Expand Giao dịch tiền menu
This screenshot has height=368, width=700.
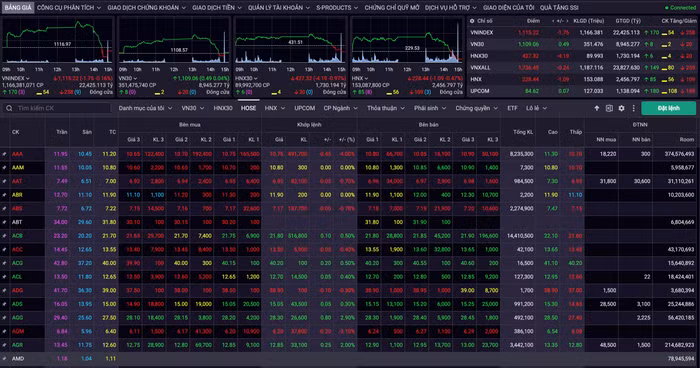217,8
